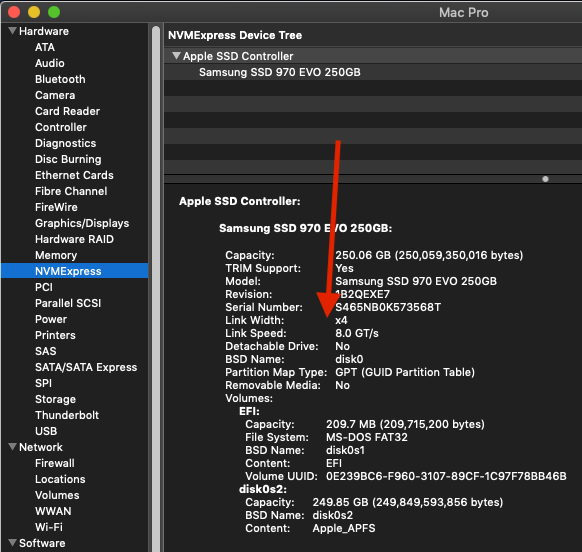Select Printers in the sidebar
This screenshot has width=582, height=552.
click(x=55, y=334)
